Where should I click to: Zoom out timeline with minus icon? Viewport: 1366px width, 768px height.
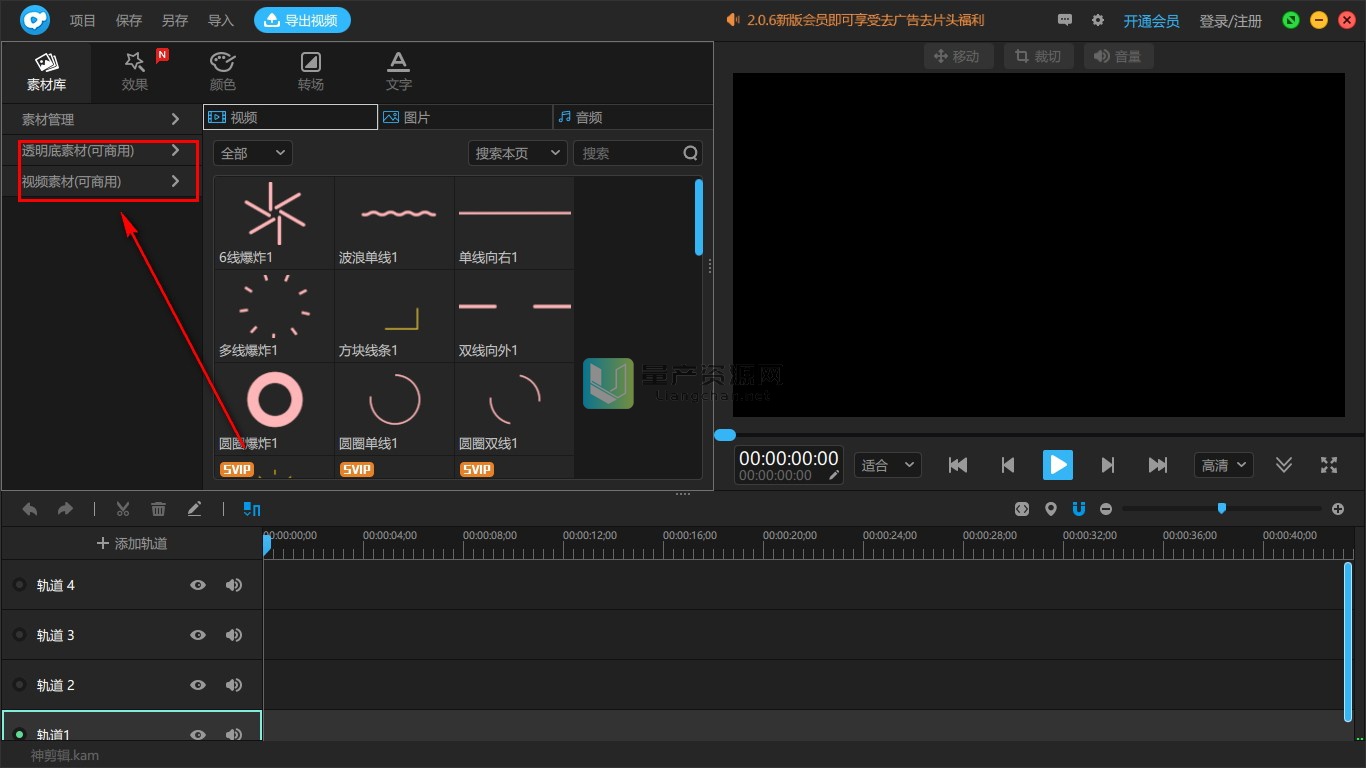(x=1106, y=509)
